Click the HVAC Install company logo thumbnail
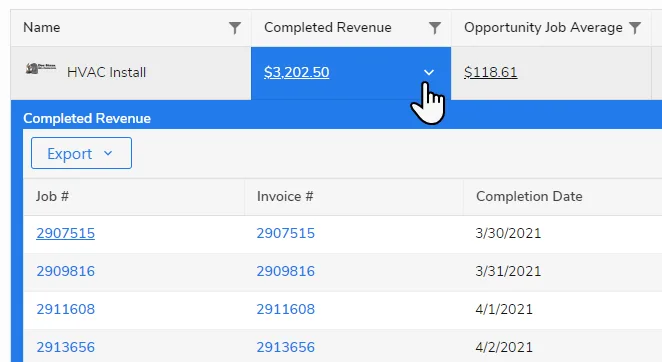Screen dimensions: 662x362 pyautogui.click(x=41, y=68)
